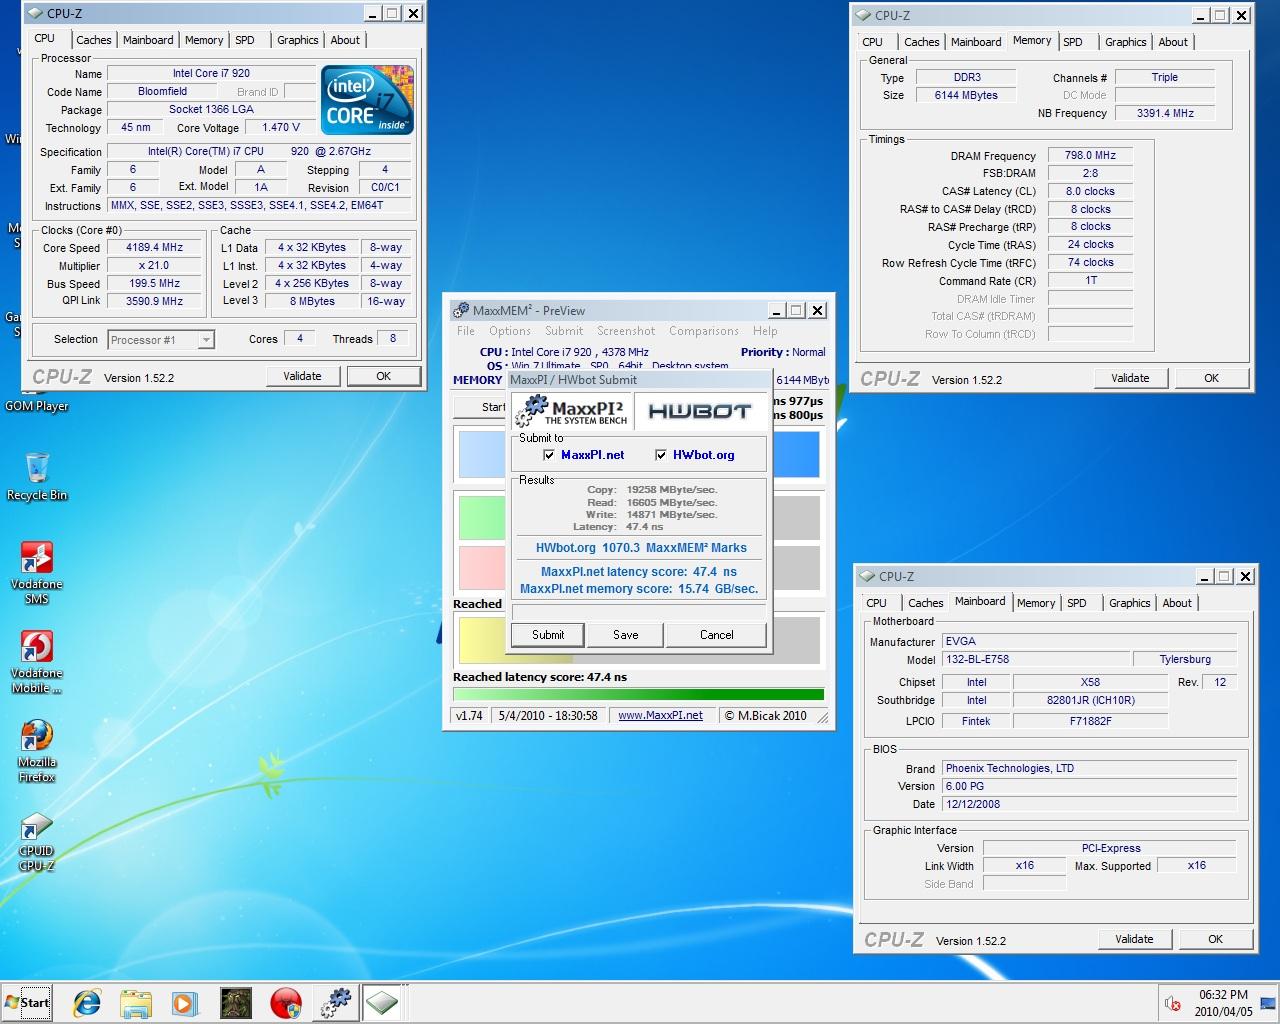
Task: Click the green latency score progress bar
Action: click(638, 694)
